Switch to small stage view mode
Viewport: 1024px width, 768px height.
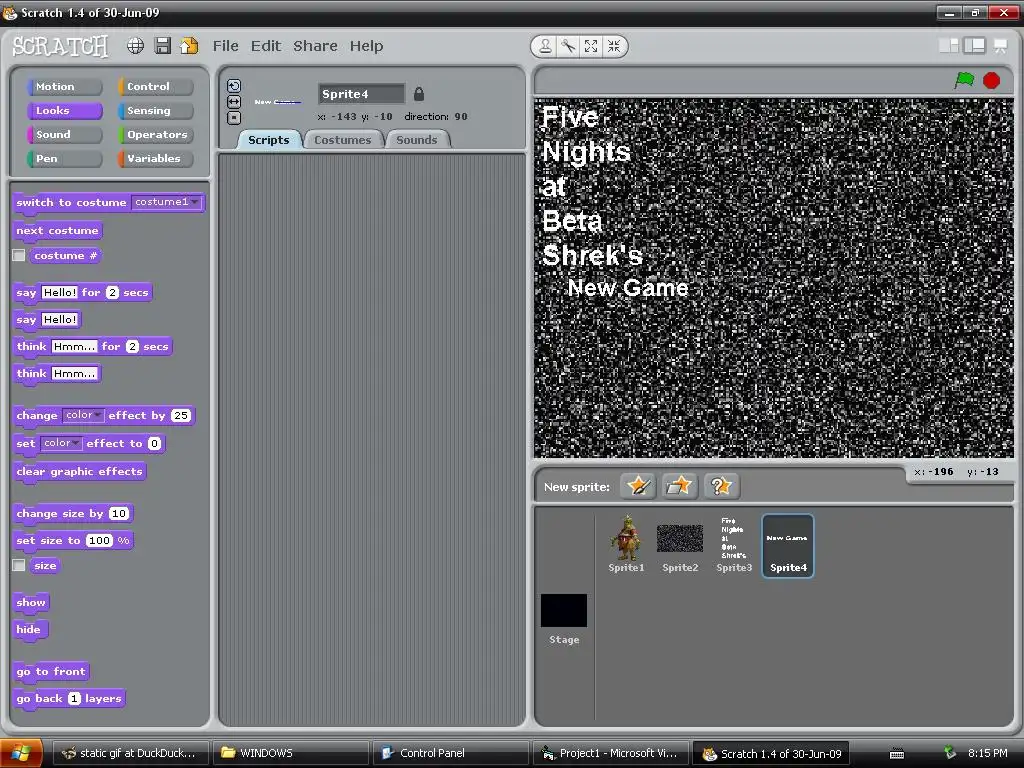point(948,46)
